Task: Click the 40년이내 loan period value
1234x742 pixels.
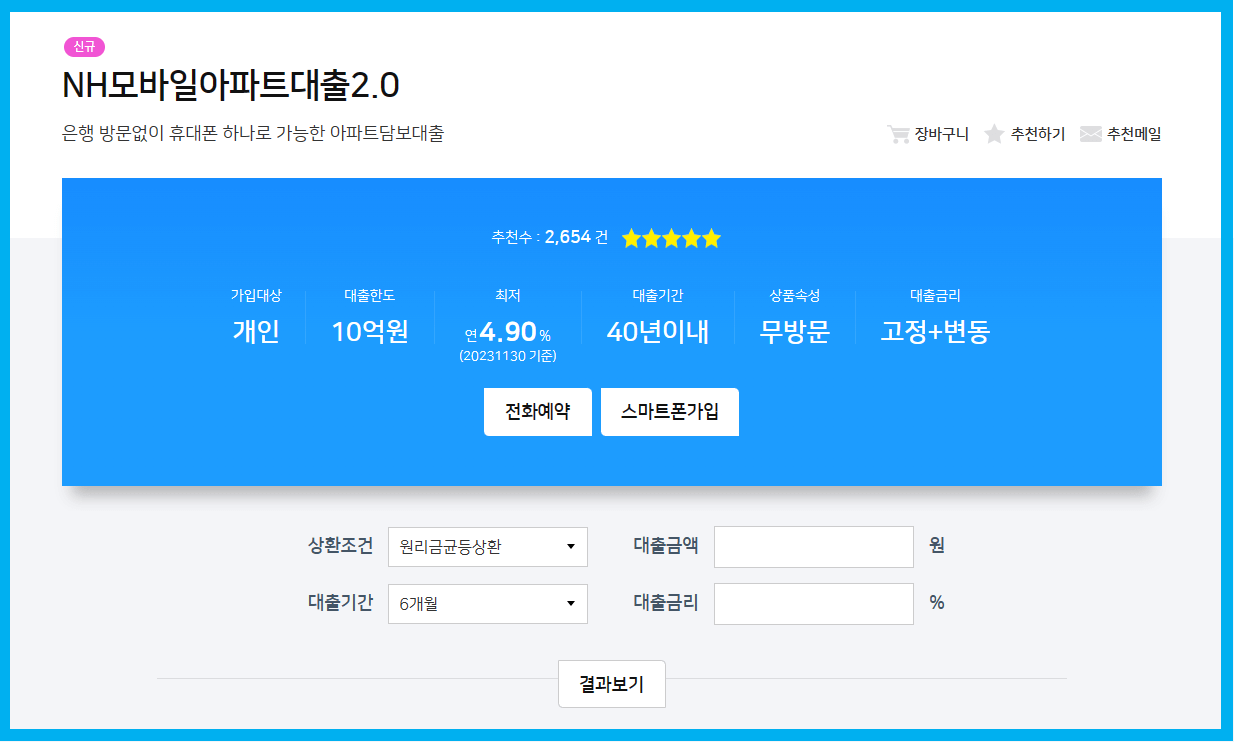Action: tap(658, 332)
